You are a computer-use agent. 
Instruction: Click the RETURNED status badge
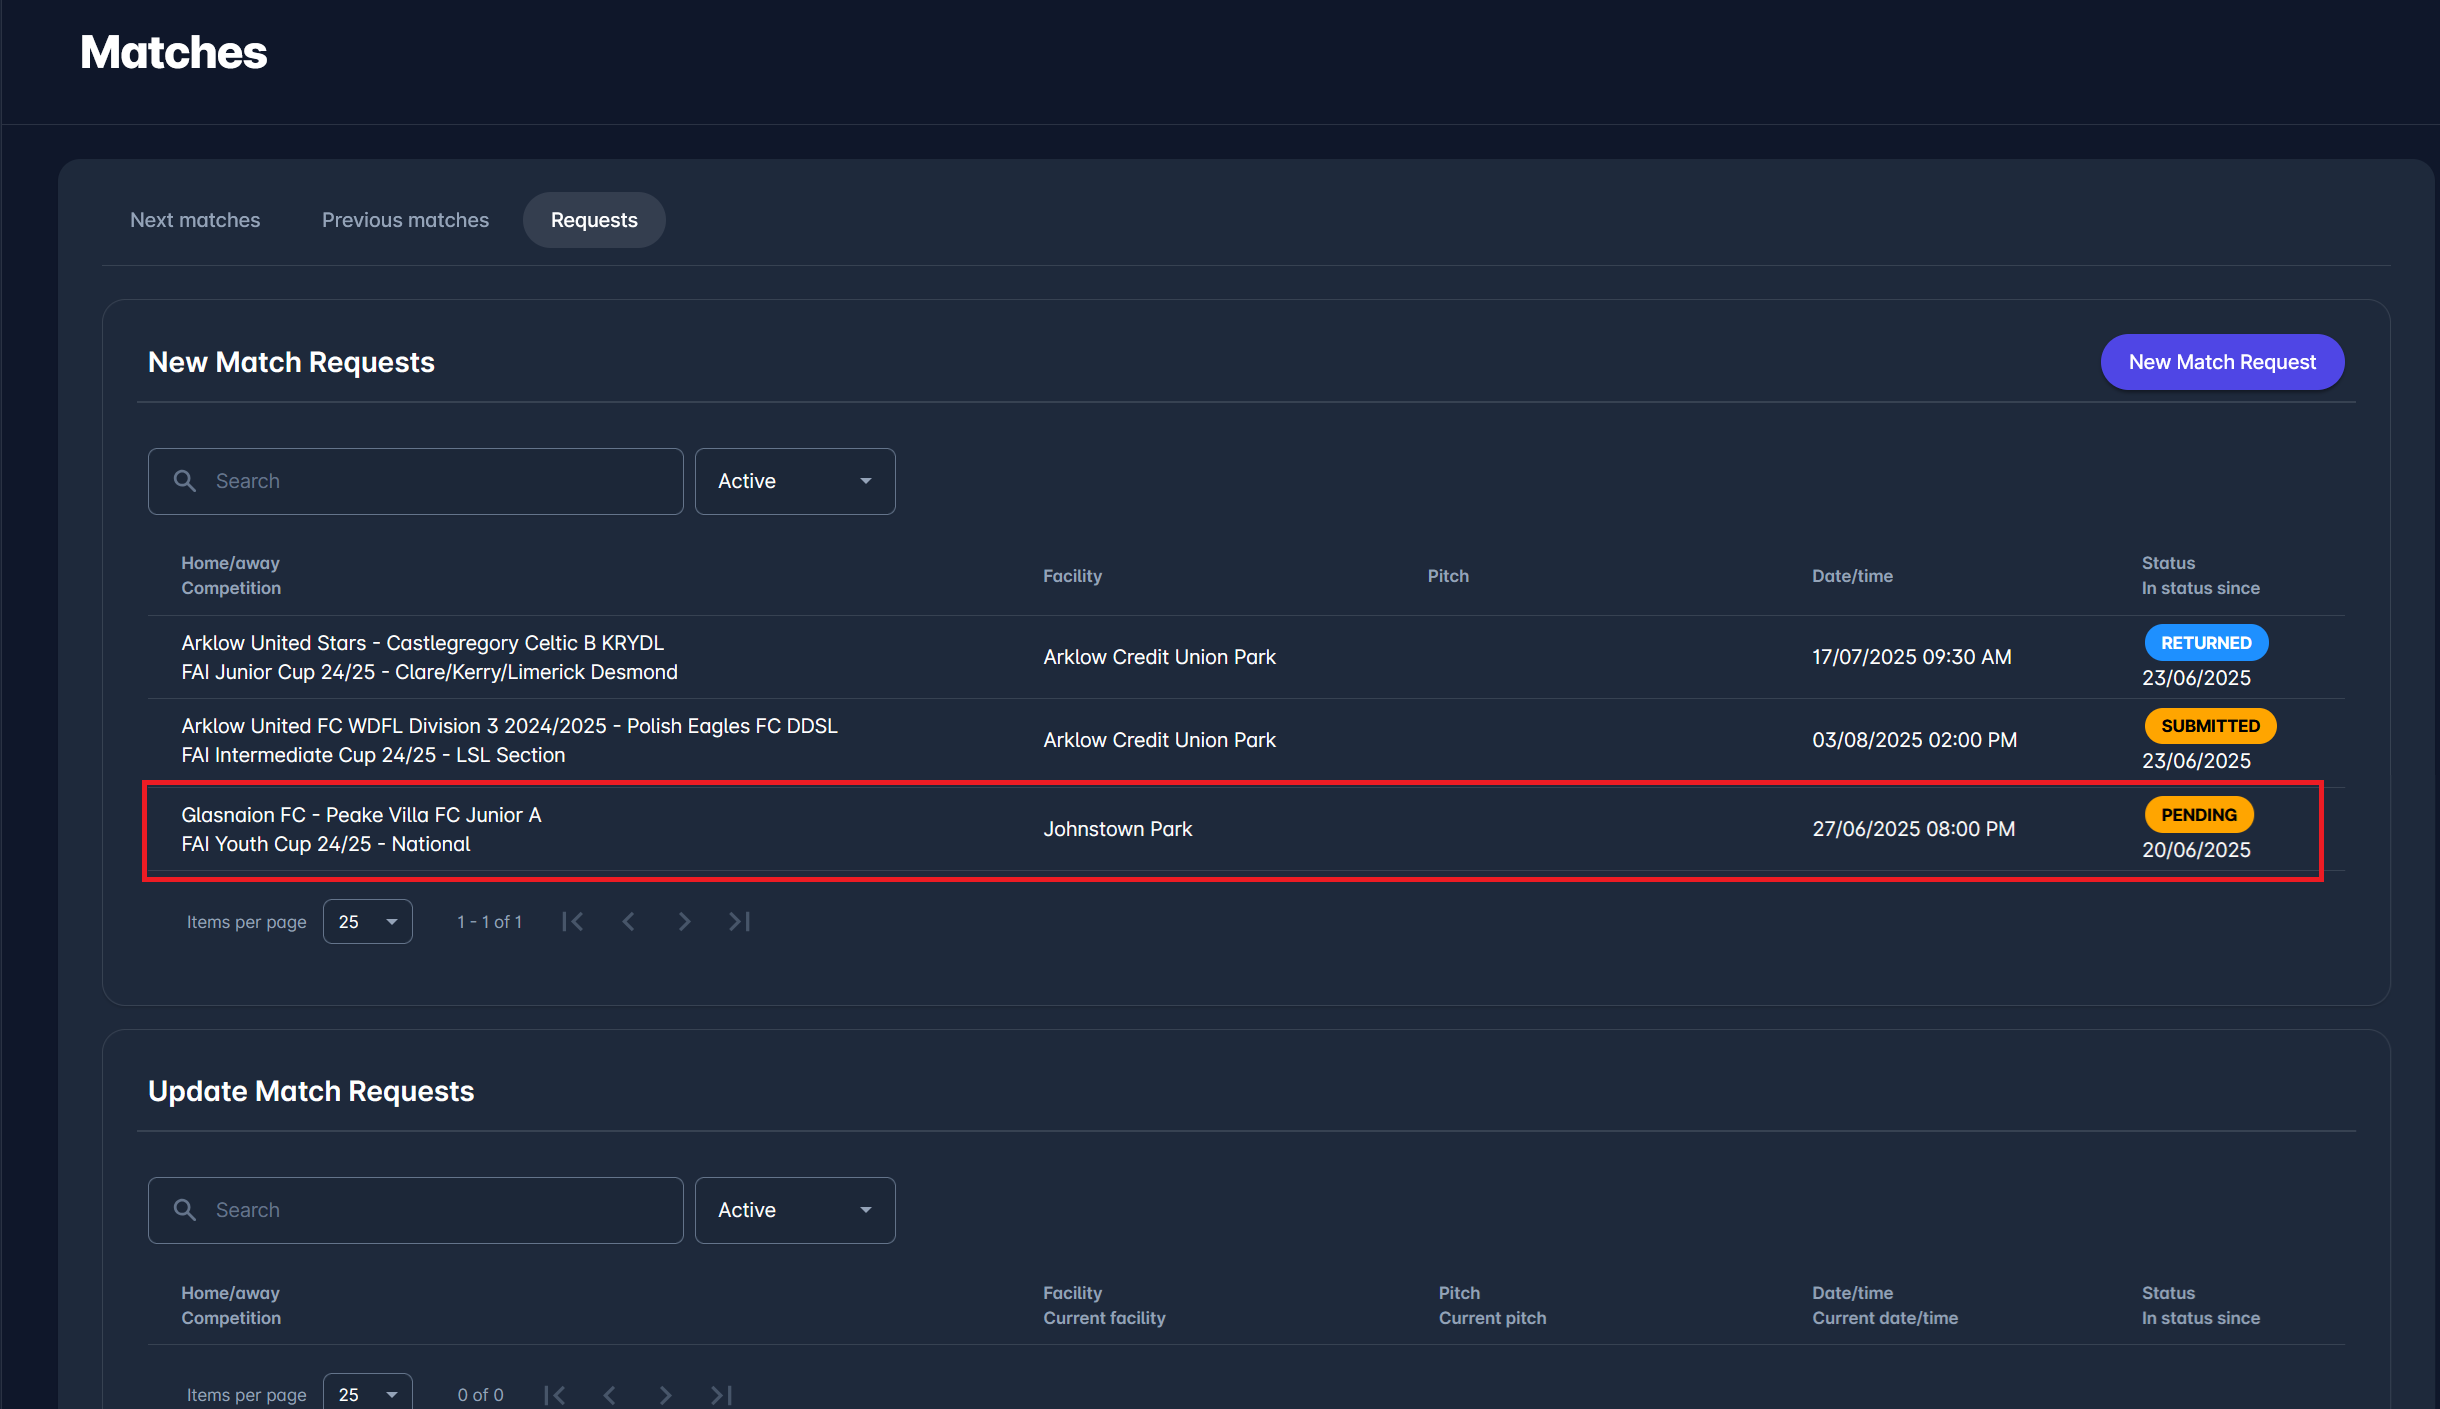pyautogui.click(x=2205, y=643)
